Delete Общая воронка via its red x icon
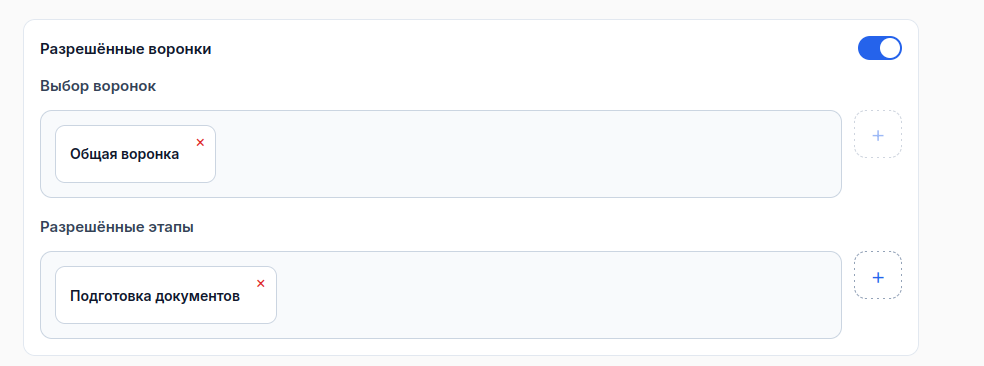This screenshot has height=366, width=984. click(200, 143)
